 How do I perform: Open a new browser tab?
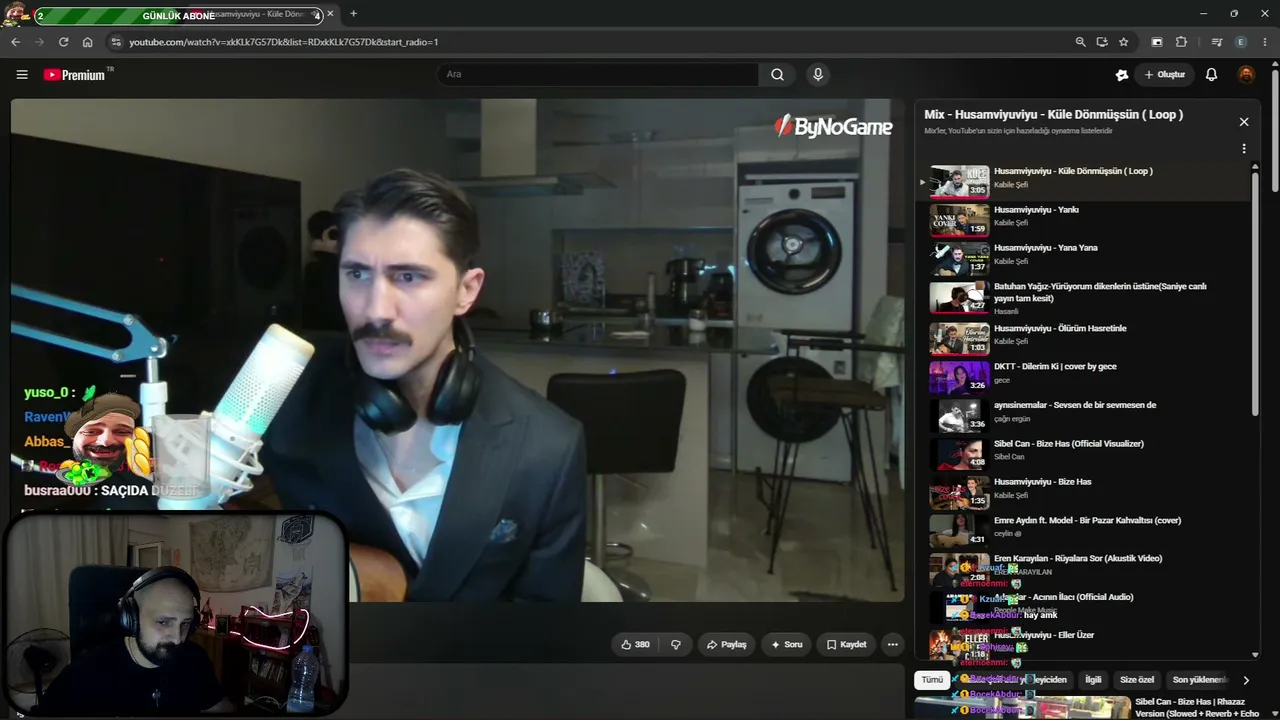point(353,14)
